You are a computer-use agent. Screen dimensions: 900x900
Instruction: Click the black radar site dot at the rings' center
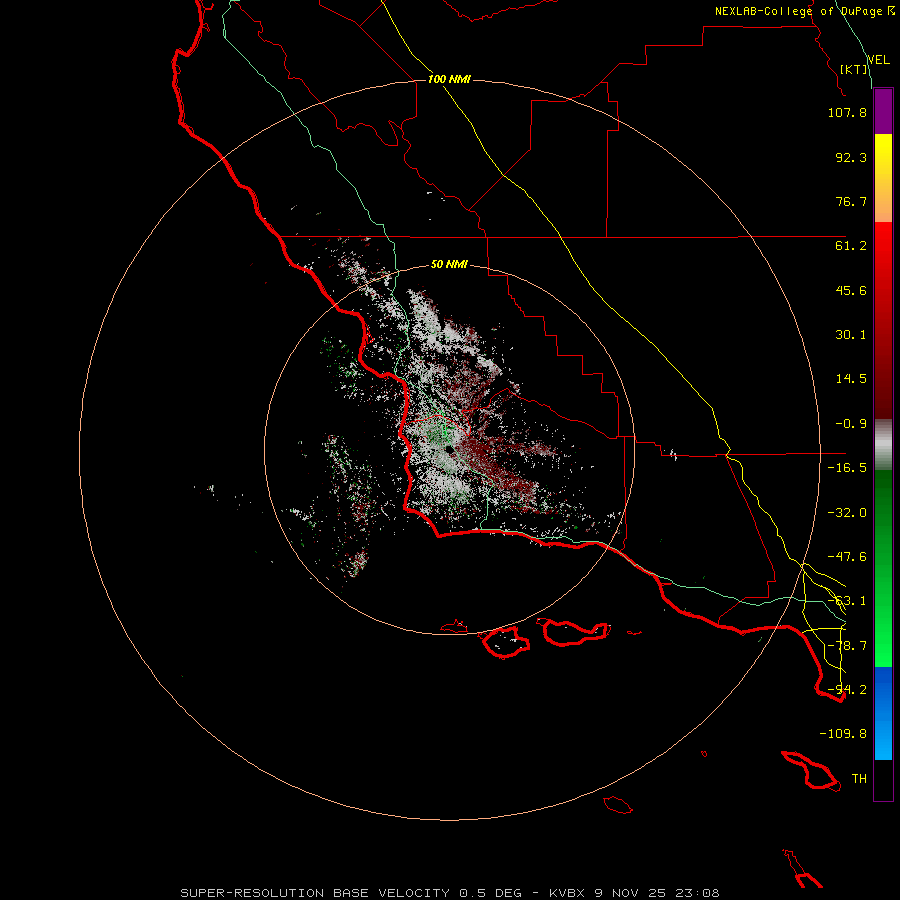[449, 449]
